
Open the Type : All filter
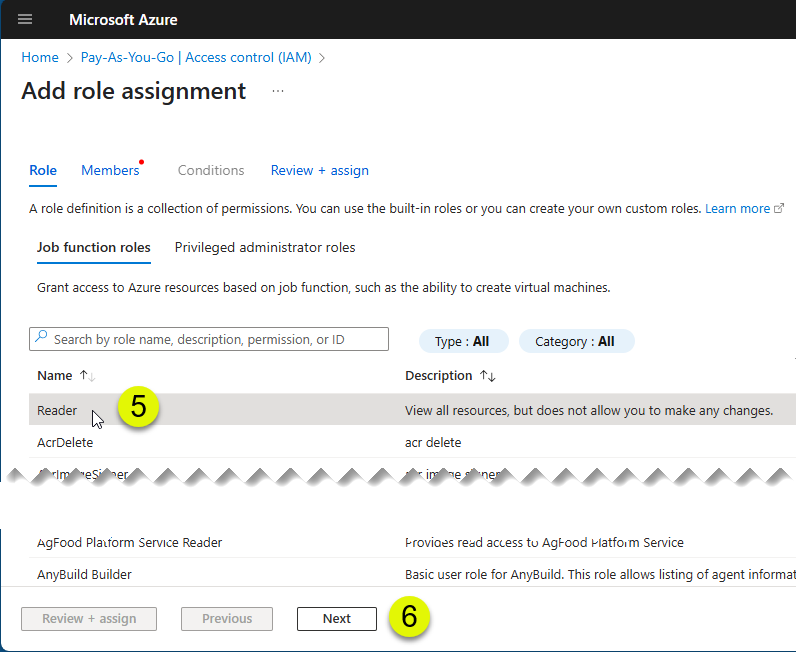coord(463,341)
